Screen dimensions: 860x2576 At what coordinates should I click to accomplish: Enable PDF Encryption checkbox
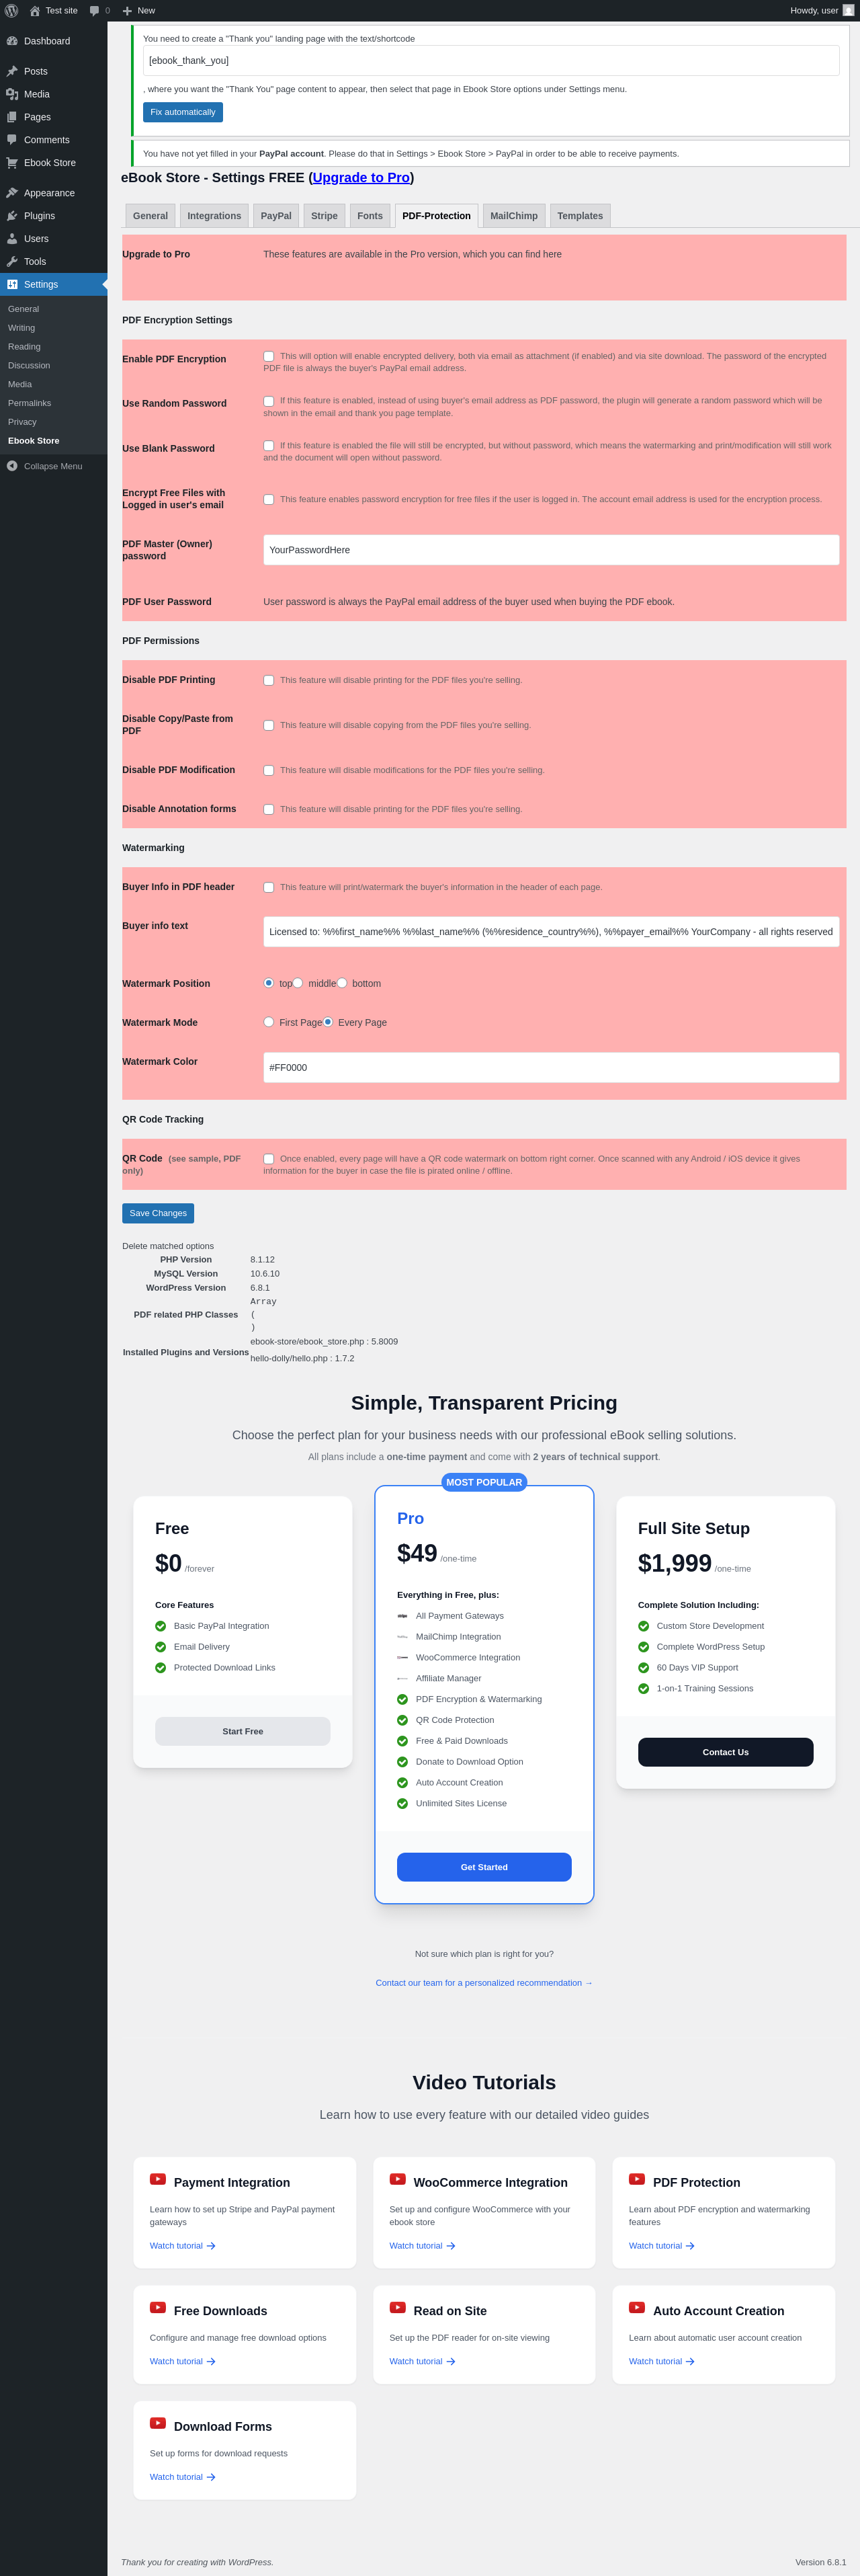tap(268, 356)
